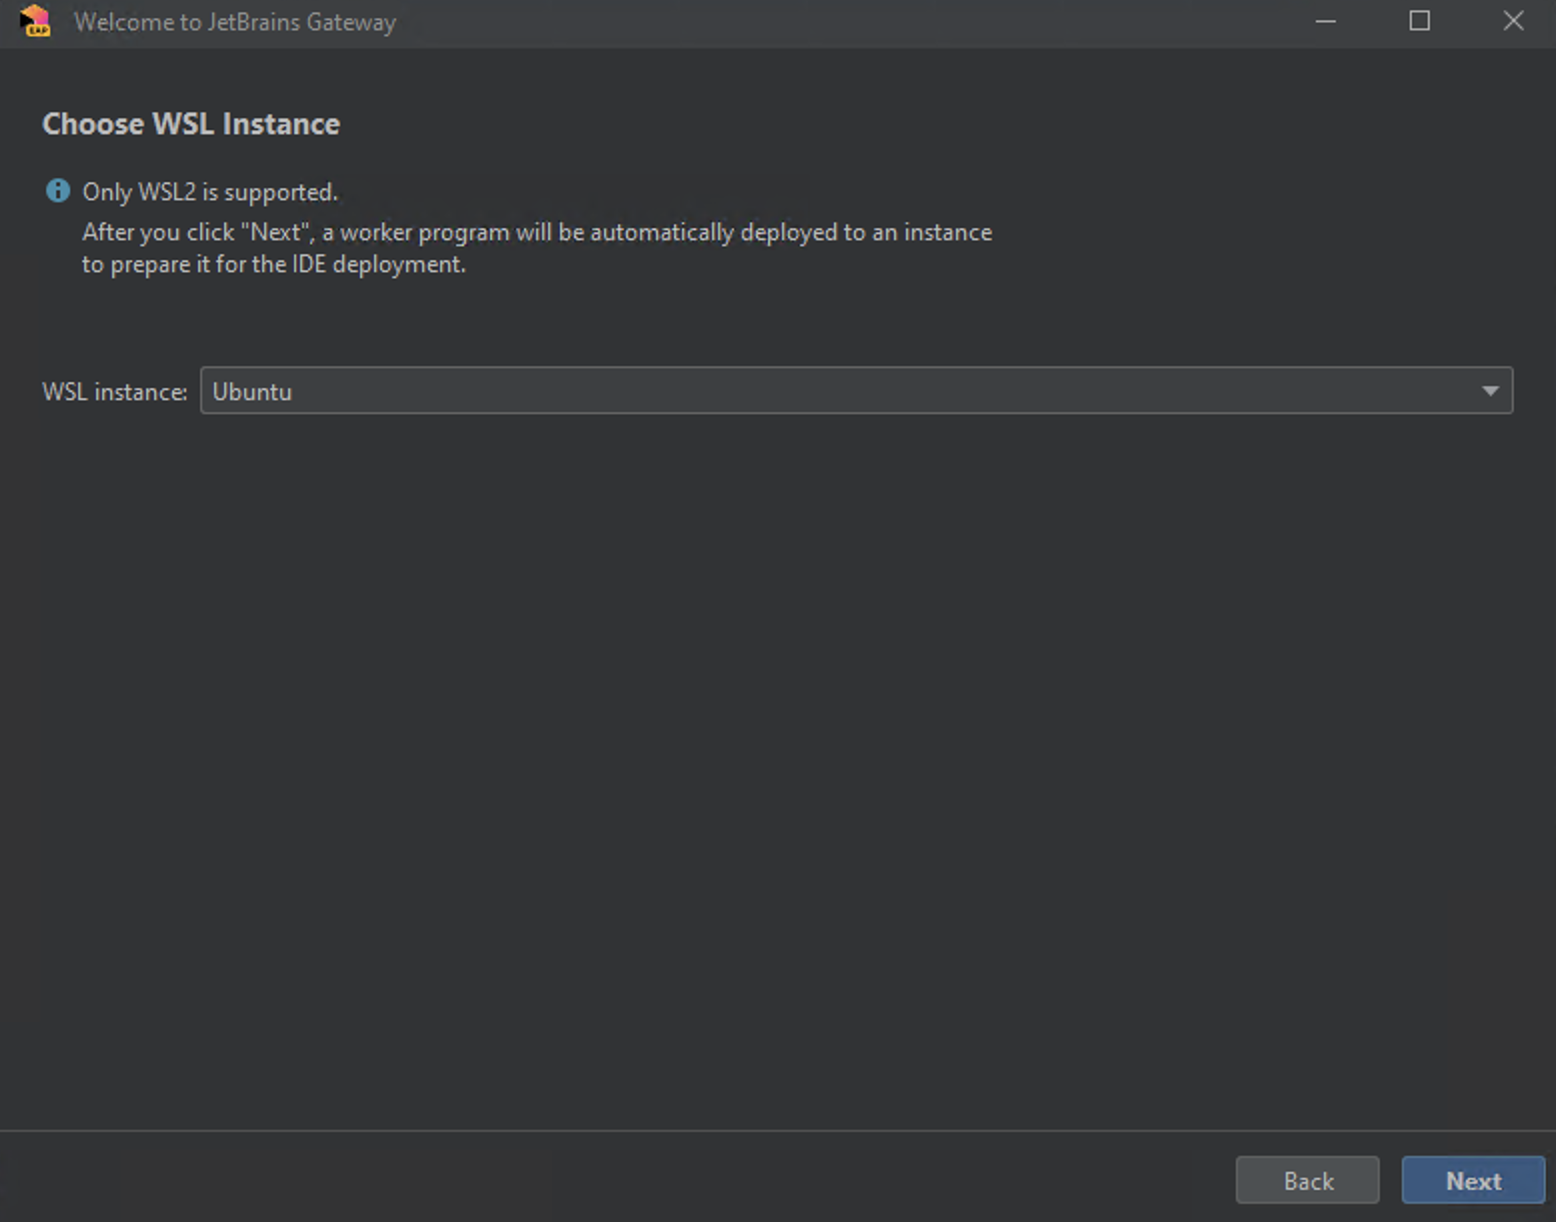Click the dropdown arrow next to Ubuntu
The width and height of the screenshot is (1556, 1222).
(1489, 390)
